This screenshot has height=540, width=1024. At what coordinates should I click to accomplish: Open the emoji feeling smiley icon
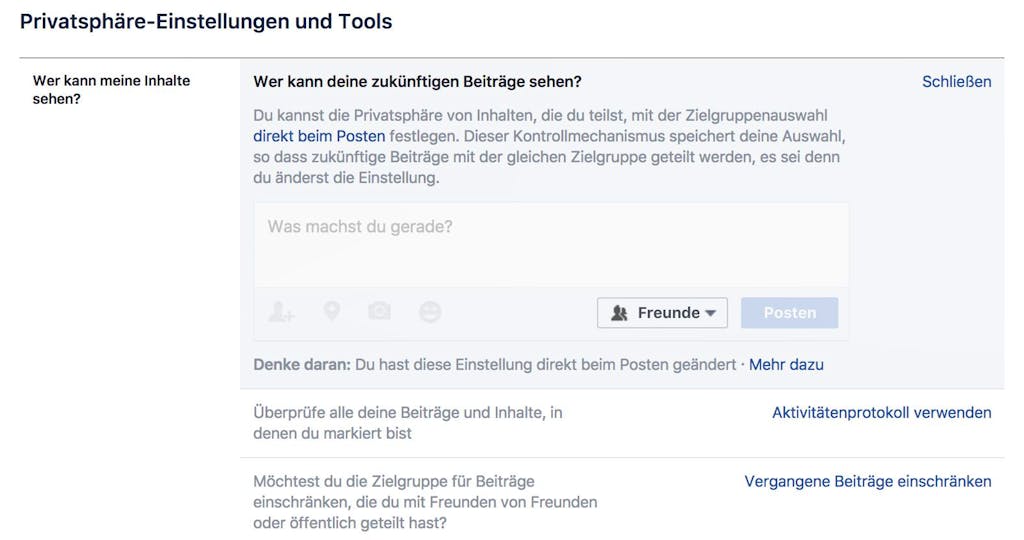pos(430,312)
